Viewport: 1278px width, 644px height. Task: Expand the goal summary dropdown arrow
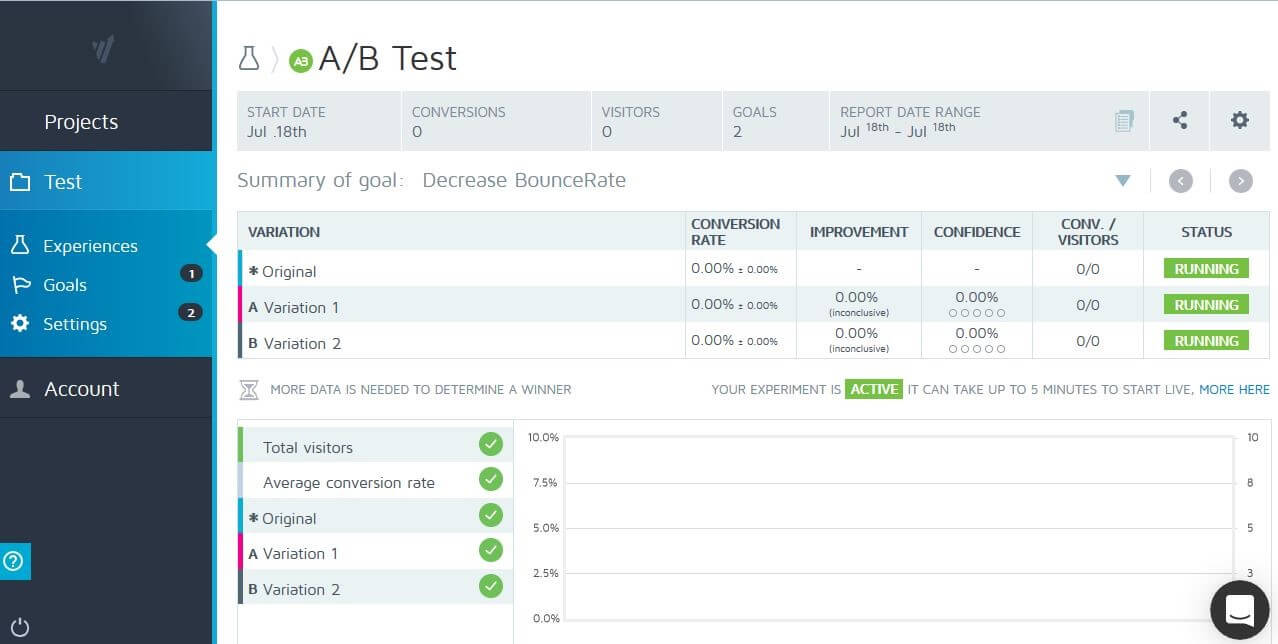coord(1122,181)
